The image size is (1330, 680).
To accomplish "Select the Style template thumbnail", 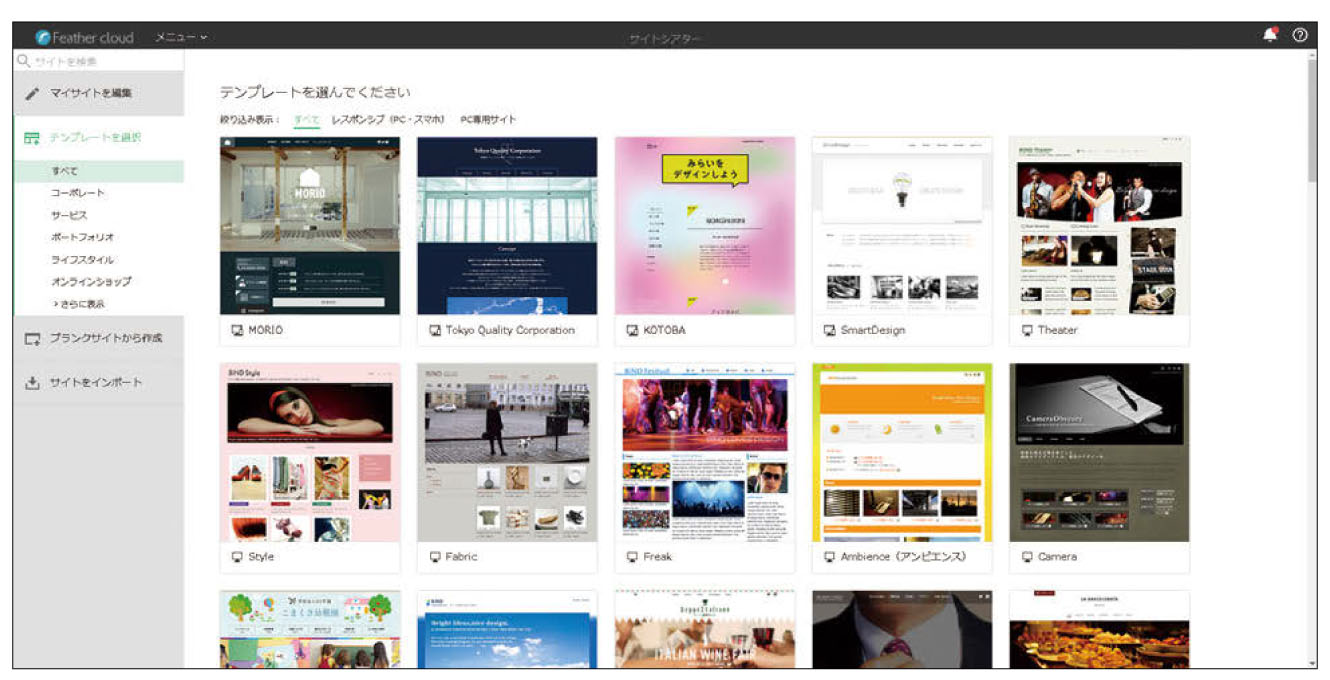I will click(310, 452).
